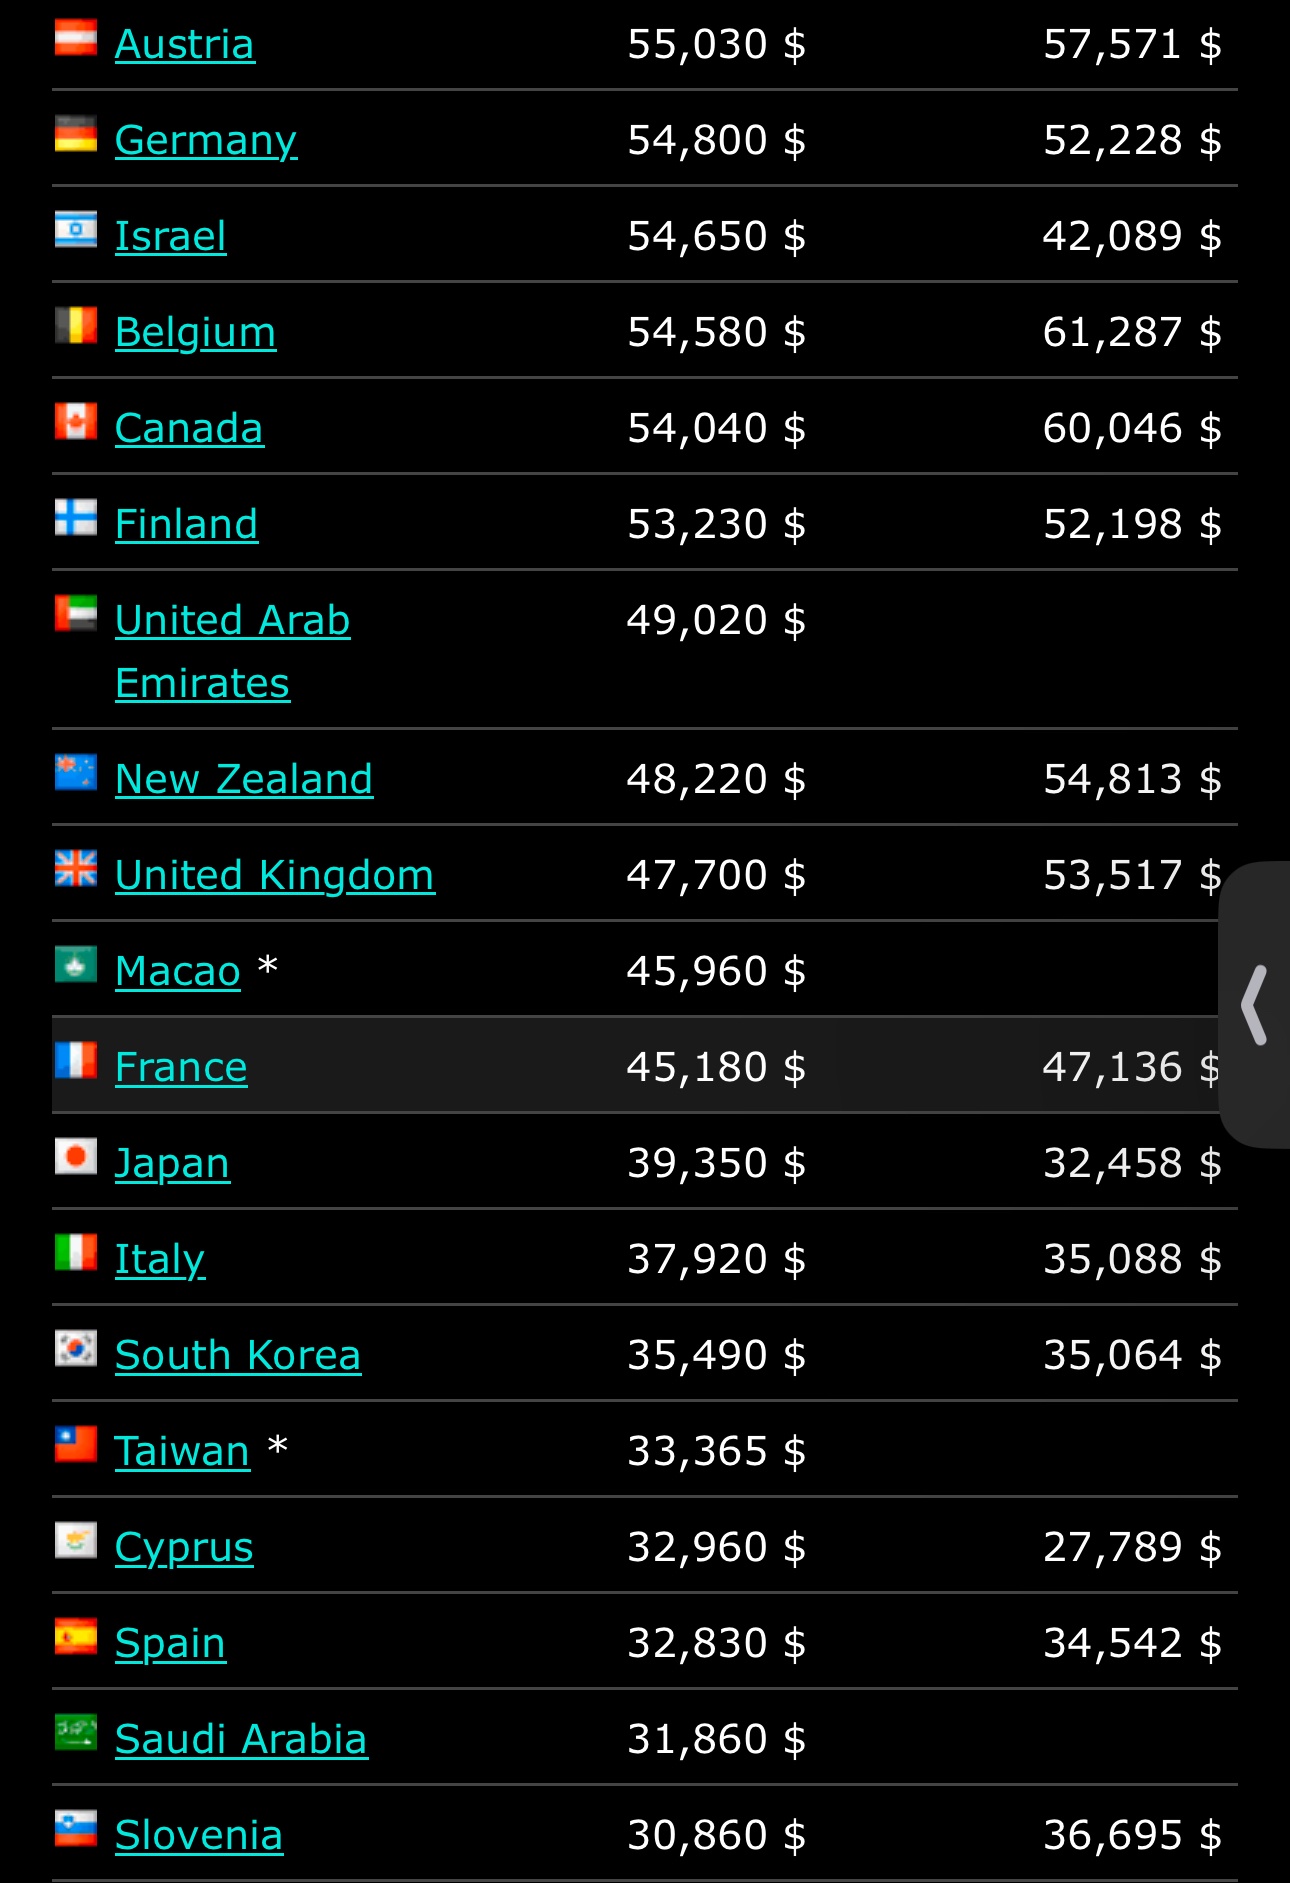Click the Japan flag icon
The image size is (1290, 1883).
(76, 1156)
